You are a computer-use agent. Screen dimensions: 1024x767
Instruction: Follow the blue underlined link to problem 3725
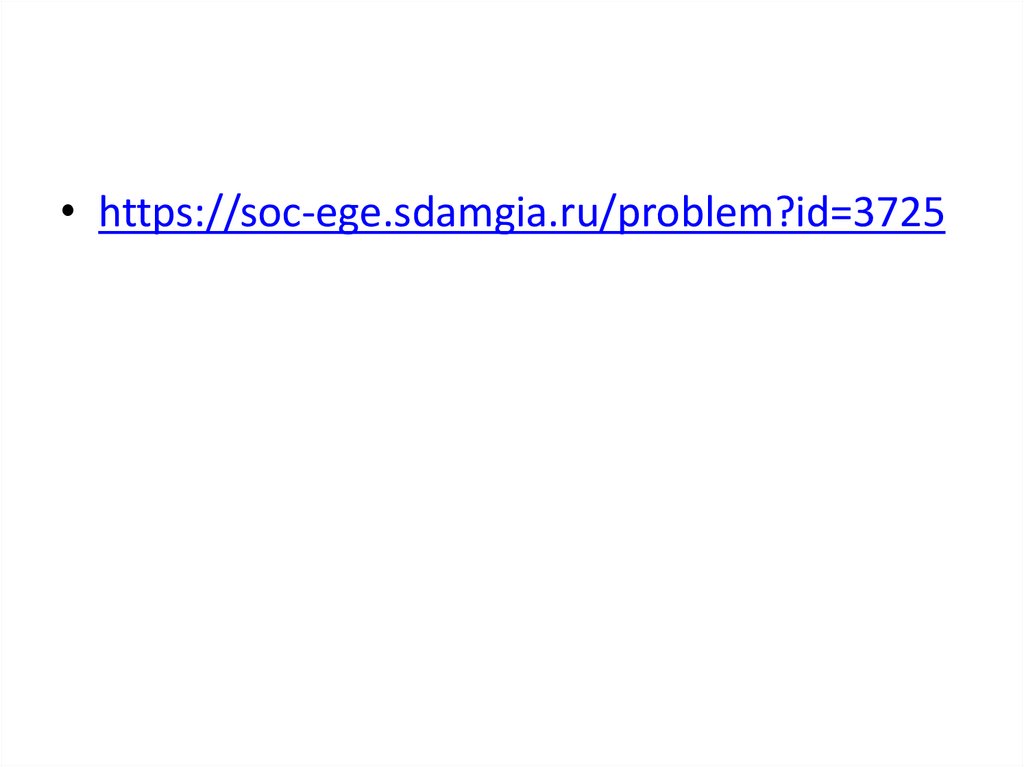pyautogui.click(x=521, y=213)
